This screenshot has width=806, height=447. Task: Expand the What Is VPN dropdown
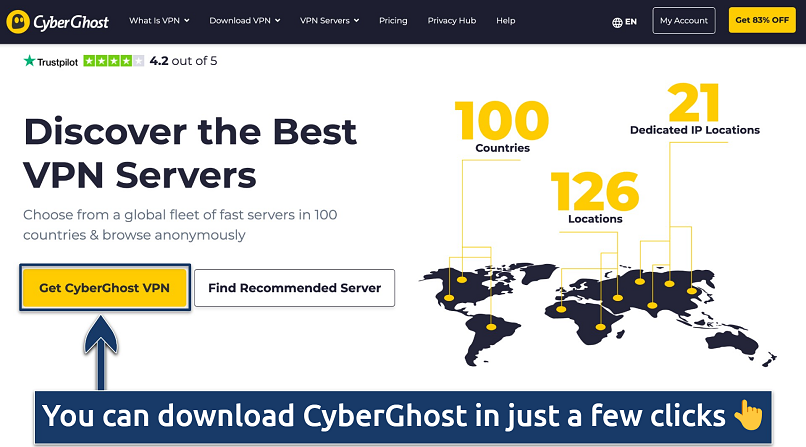tap(161, 20)
